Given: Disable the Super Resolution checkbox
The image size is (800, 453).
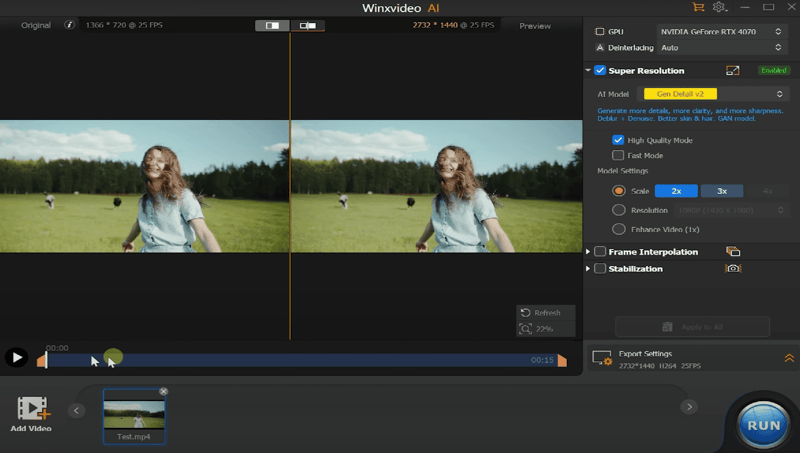Looking at the screenshot, I should [x=600, y=71].
